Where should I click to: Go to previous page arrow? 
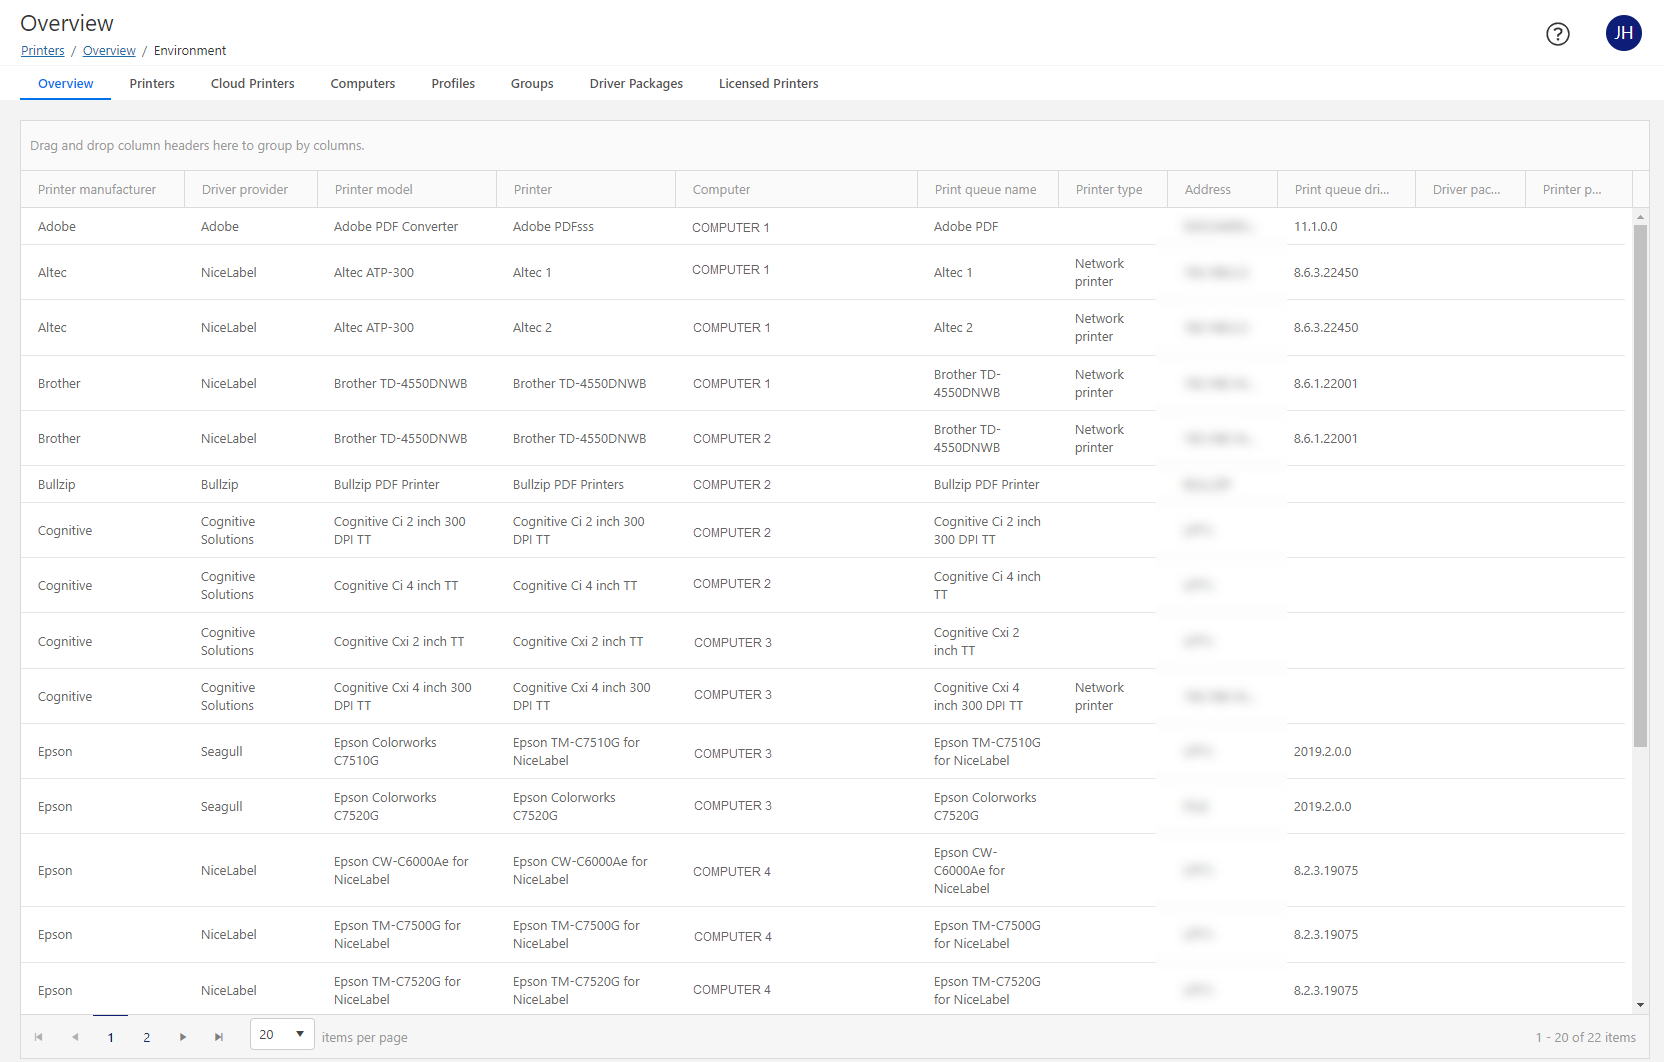coord(75,1037)
